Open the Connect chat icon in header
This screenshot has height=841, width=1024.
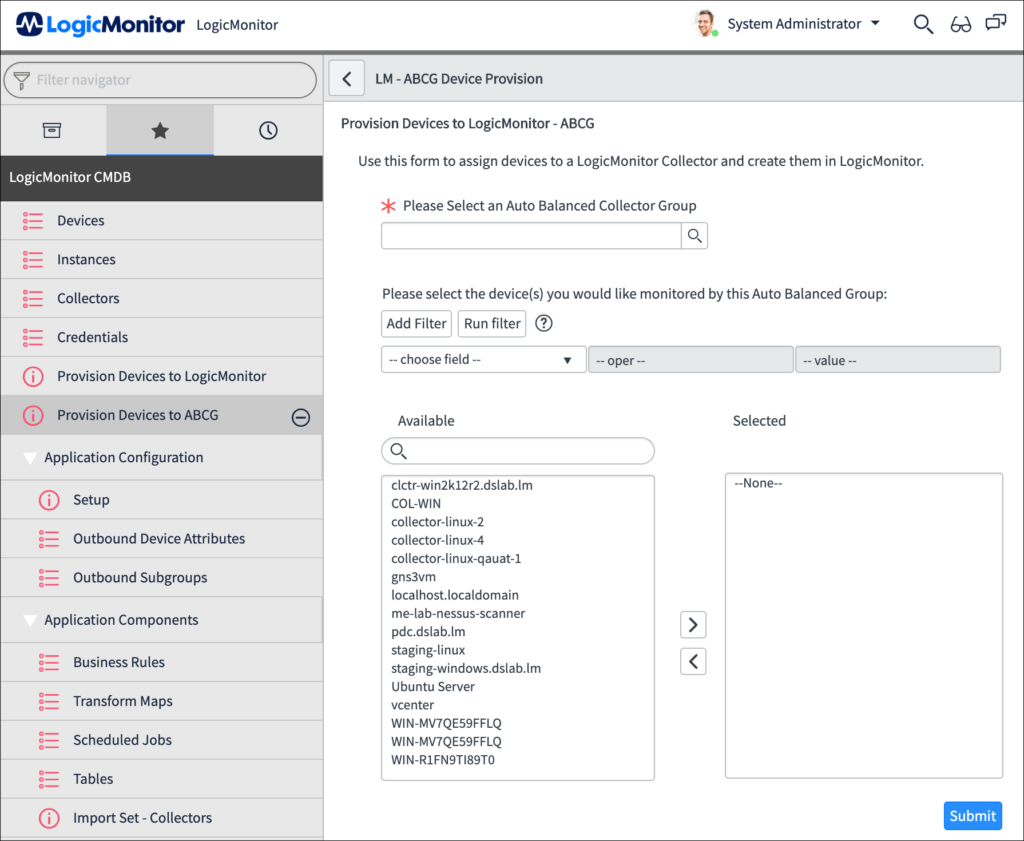995,23
